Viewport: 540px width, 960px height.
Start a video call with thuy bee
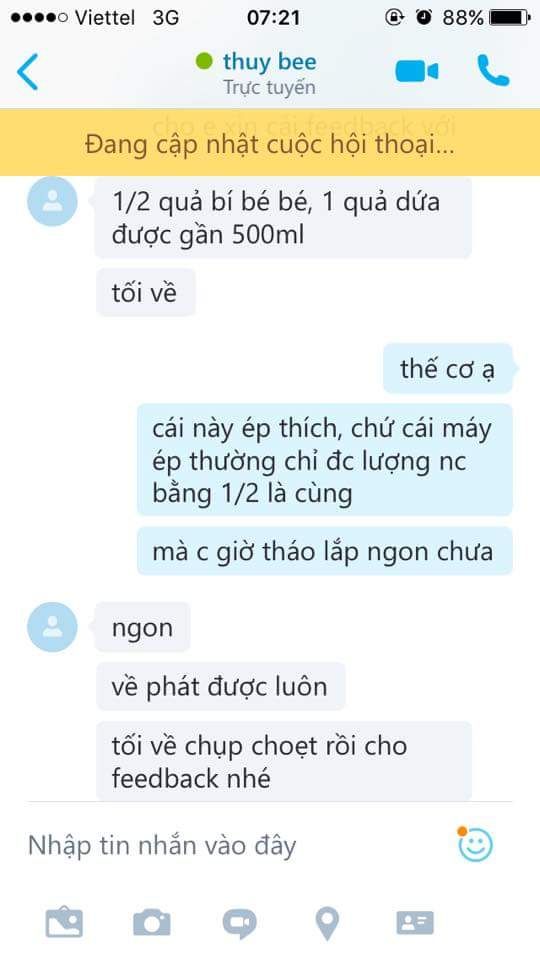tap(416, 72)
